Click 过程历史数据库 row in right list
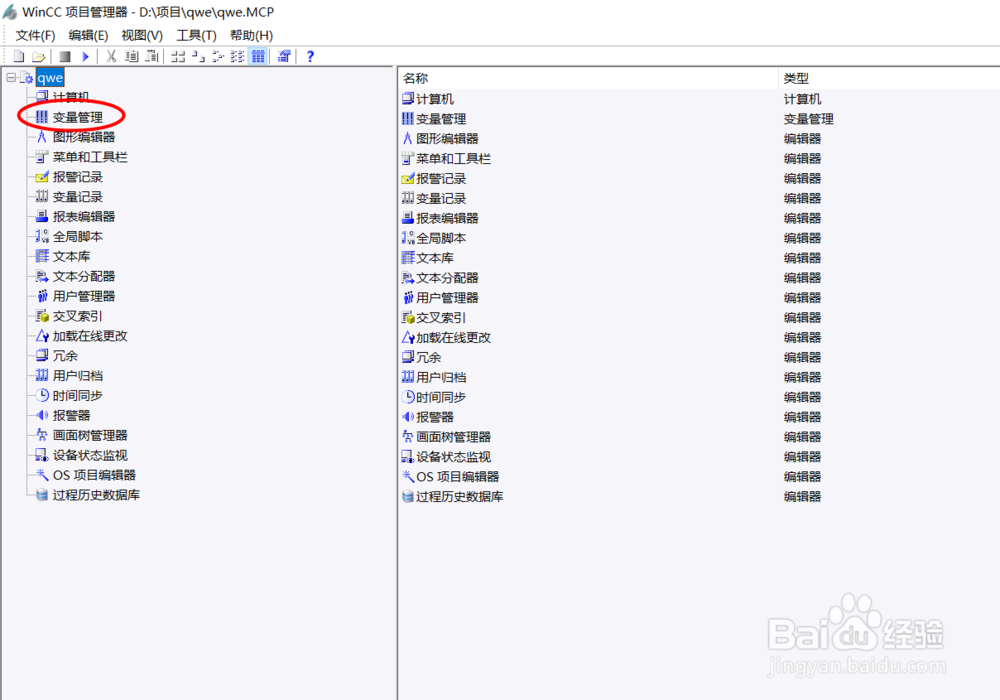Viewport: 1000px width, 700px height. point(700,496)
